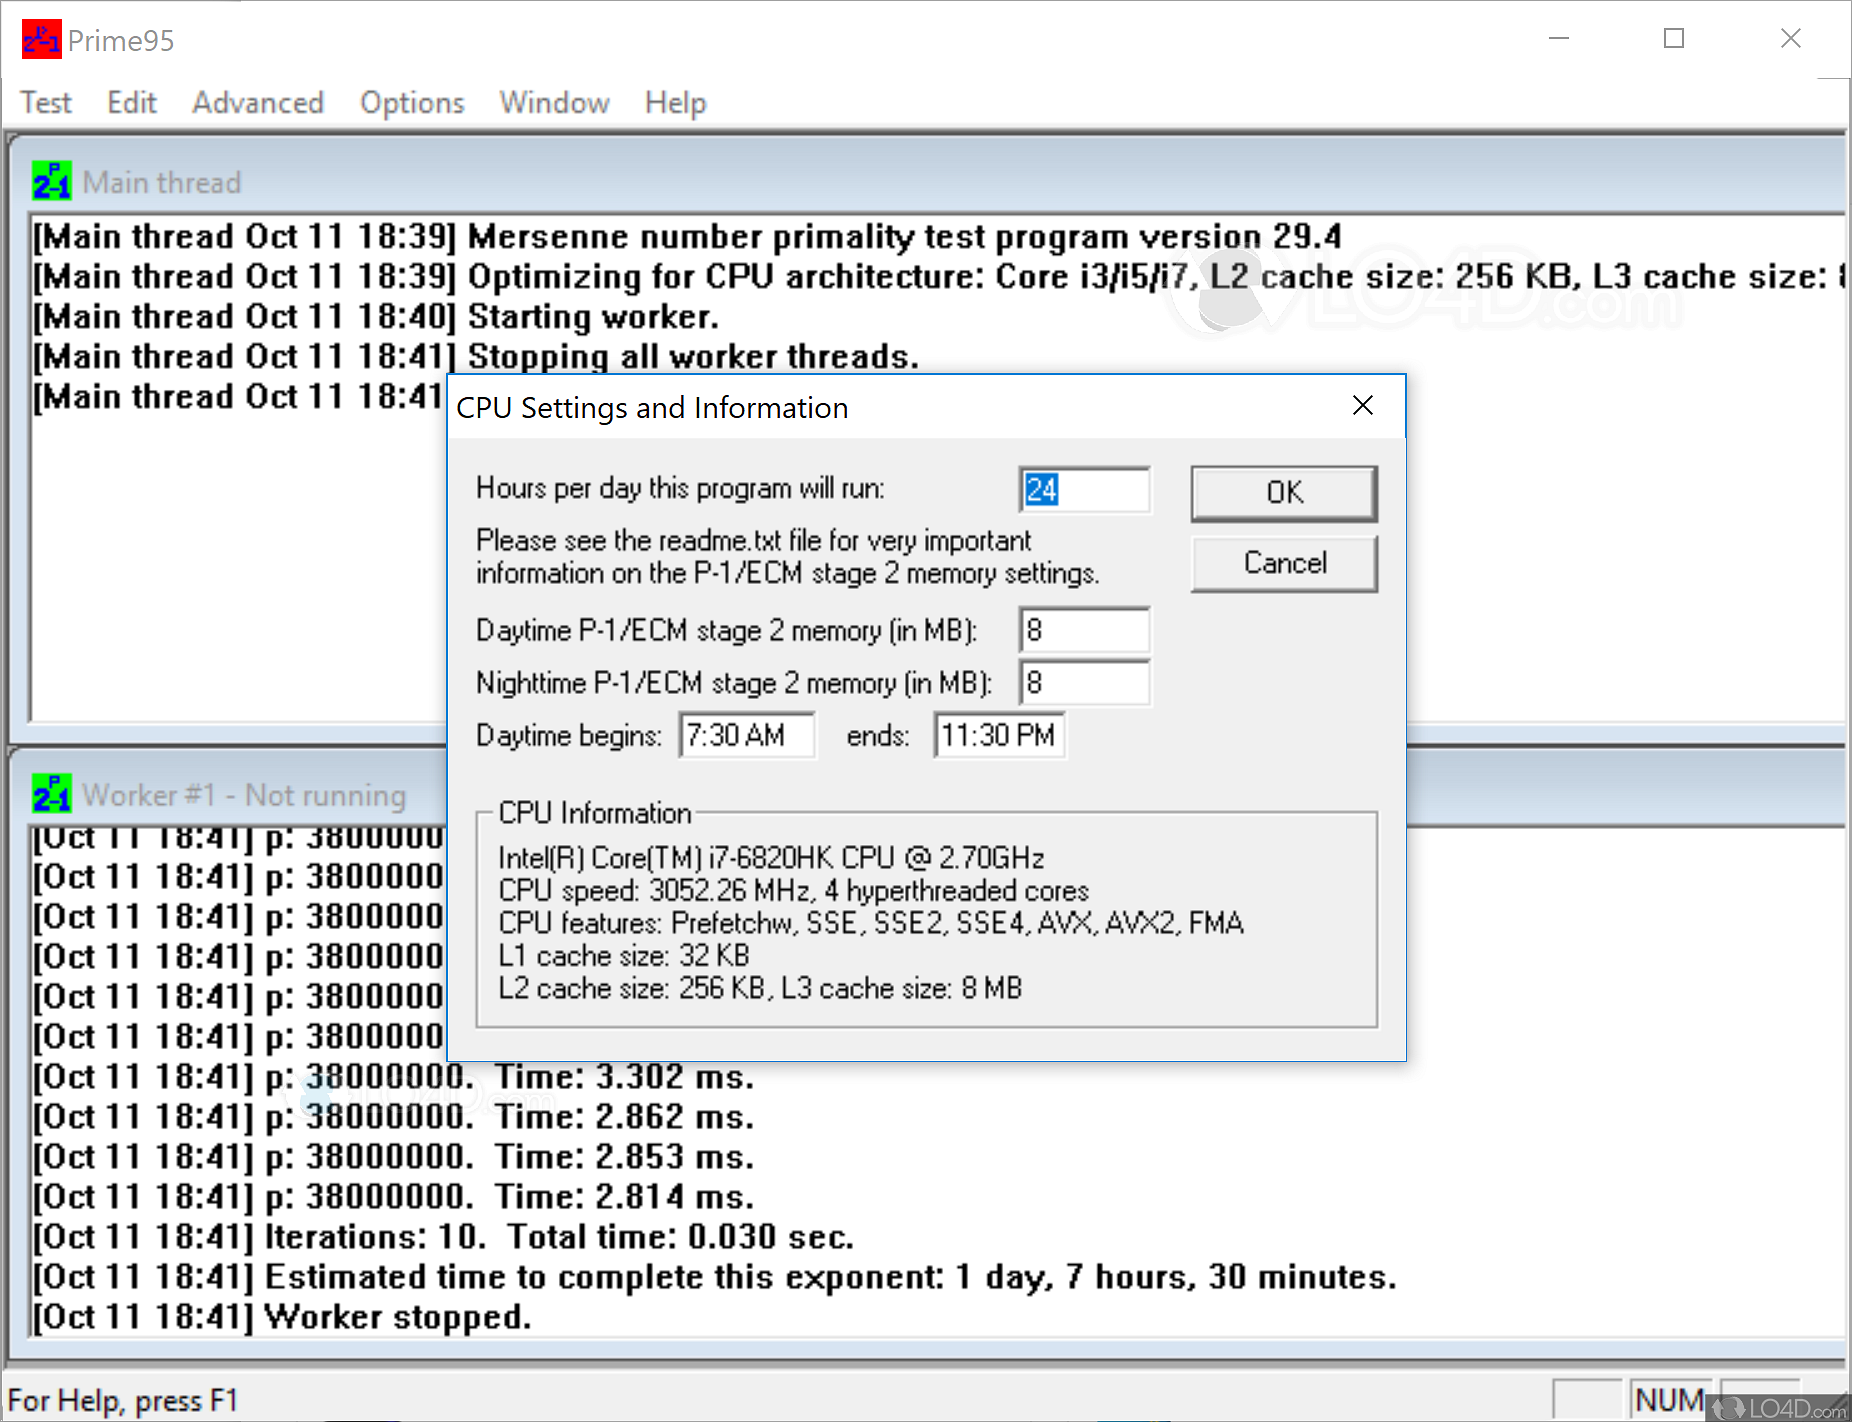Open the Window menu

tap(554, 103)
